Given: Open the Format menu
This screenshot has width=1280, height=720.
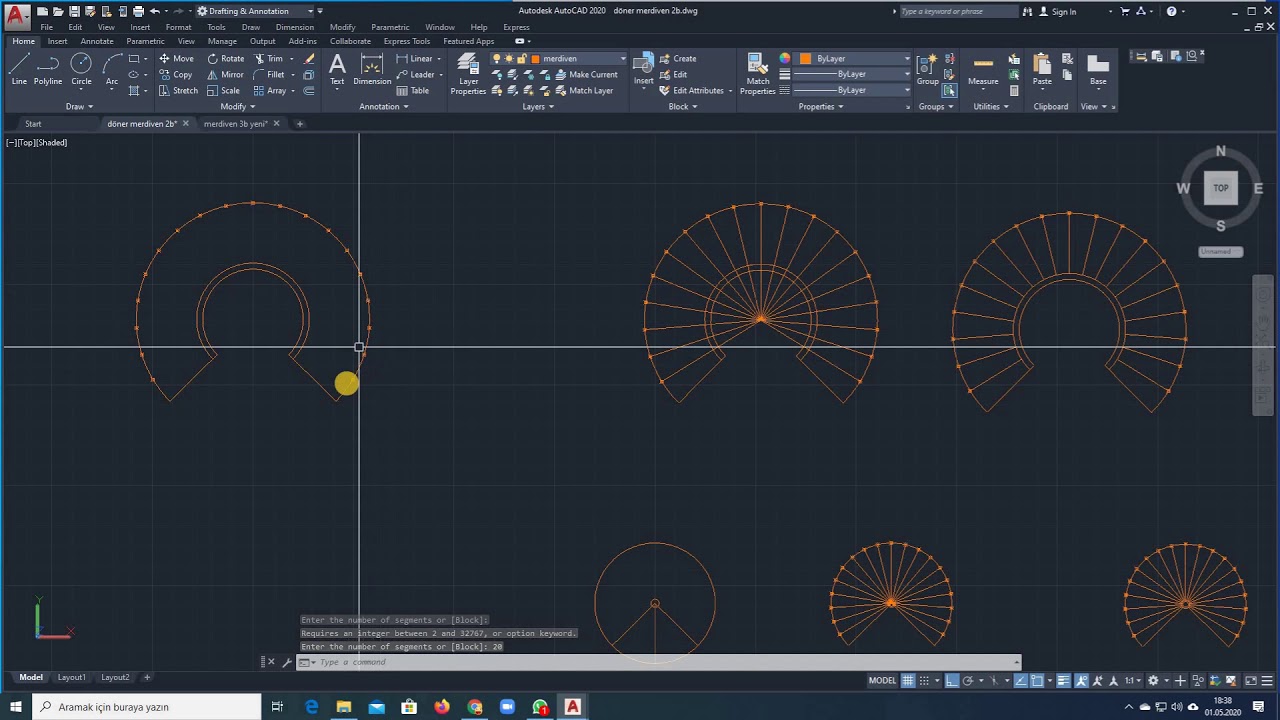Looking at the screenshot, I should coord(178,27).
